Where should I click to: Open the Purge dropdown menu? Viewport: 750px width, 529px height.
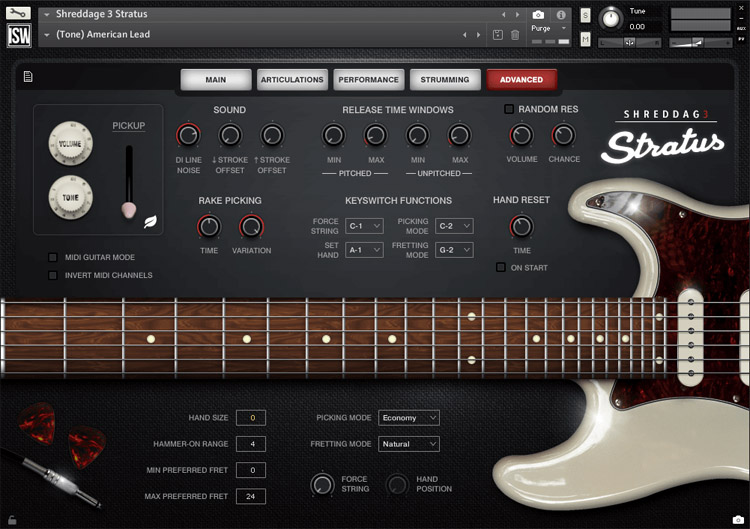point(549,28)
